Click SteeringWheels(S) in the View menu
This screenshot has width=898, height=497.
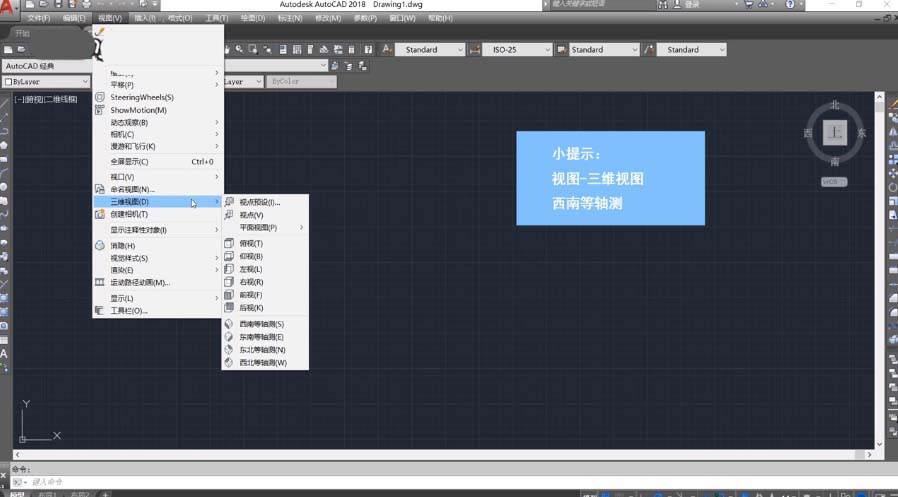pyautogui.click(x=157, y=97)
